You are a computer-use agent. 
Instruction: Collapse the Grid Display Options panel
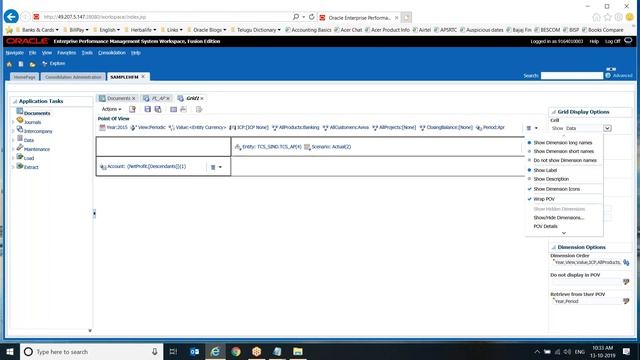pyautogui.click(x=554, y=112)
